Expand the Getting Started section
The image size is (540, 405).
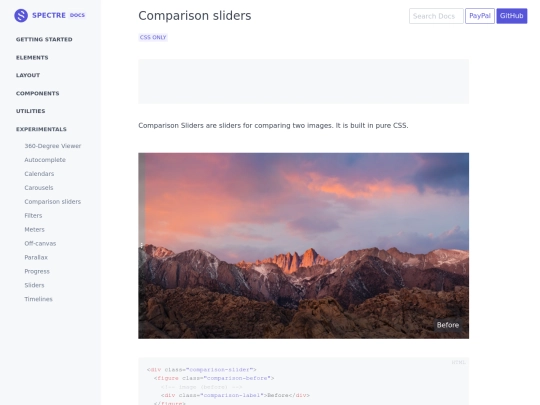pos(44,39)
